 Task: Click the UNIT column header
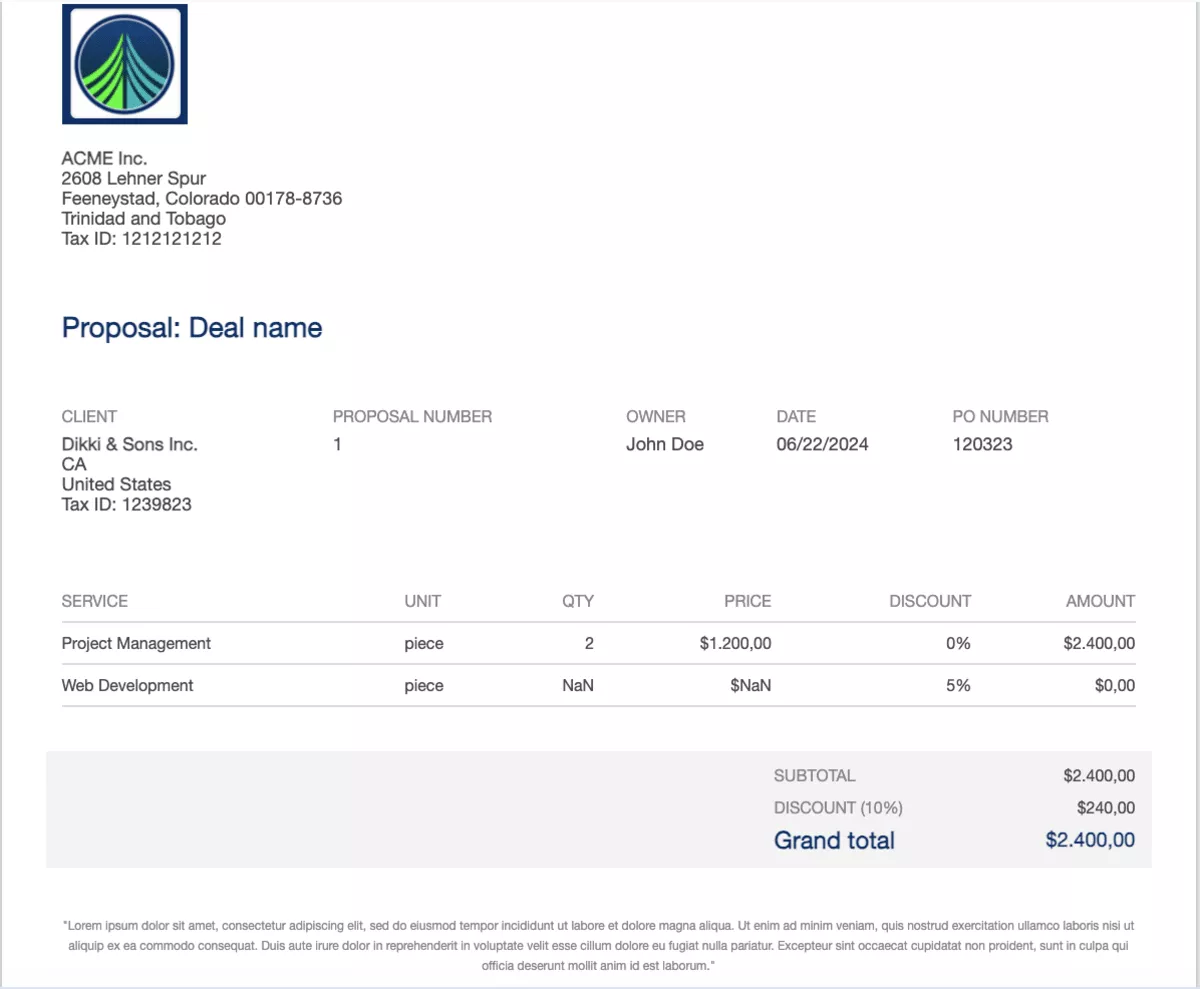(423, 601)
